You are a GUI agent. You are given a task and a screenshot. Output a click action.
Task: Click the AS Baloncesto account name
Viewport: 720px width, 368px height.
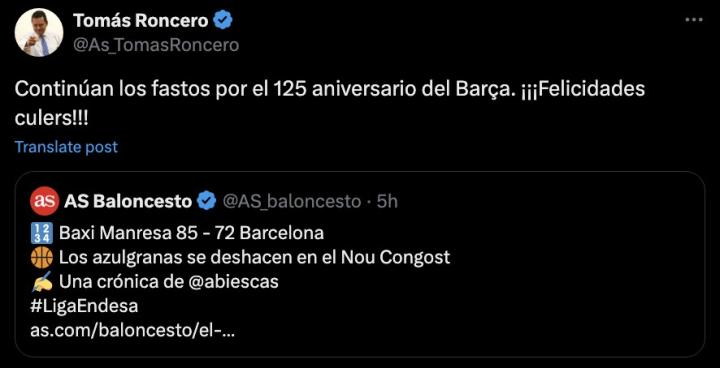pyautogui.click(x=128, y=201)
